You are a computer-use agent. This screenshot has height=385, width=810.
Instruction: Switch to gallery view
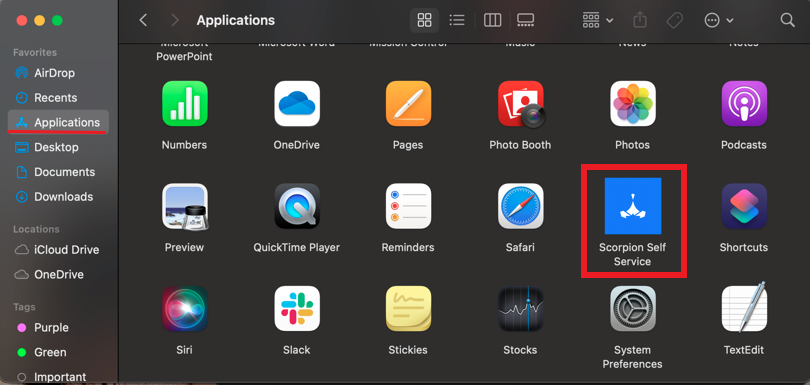(525, 20)
